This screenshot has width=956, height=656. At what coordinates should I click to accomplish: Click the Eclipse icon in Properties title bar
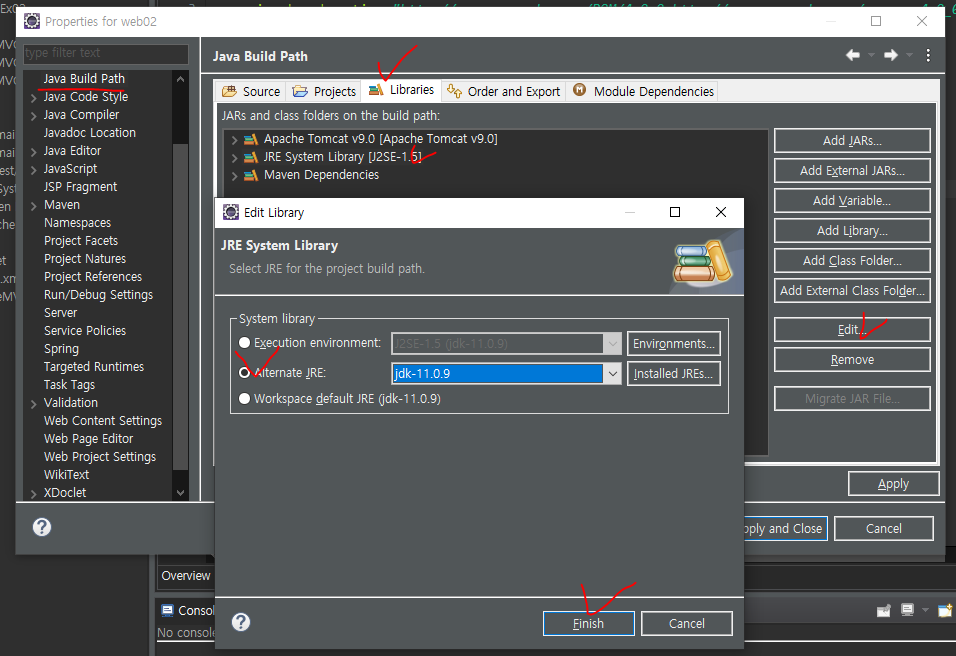point(32,21)
